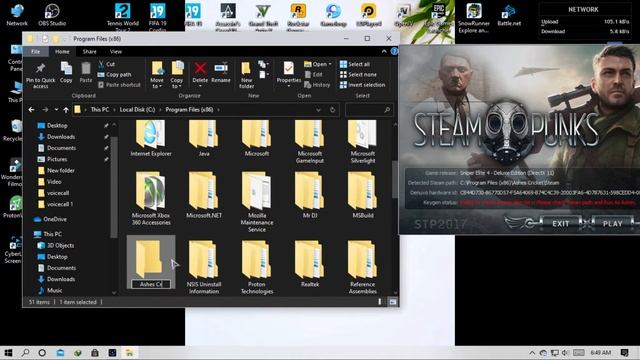Go back with the Back arrow
Screen dimensions: 640x360
point(31,109)
